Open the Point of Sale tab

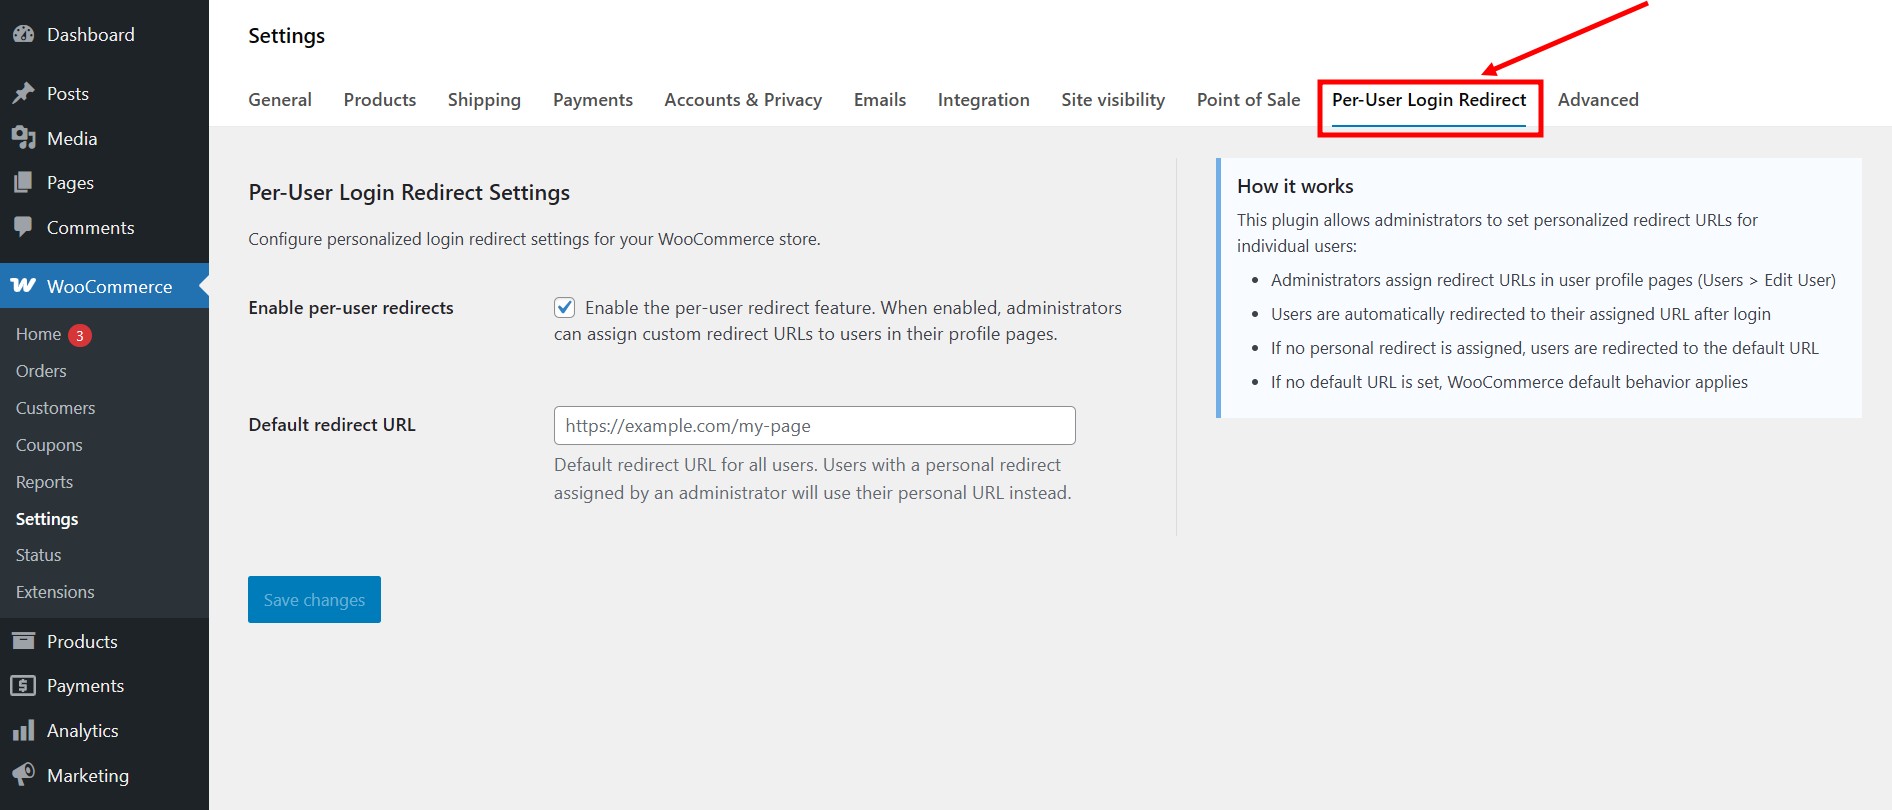click(x=1248, y=100)
